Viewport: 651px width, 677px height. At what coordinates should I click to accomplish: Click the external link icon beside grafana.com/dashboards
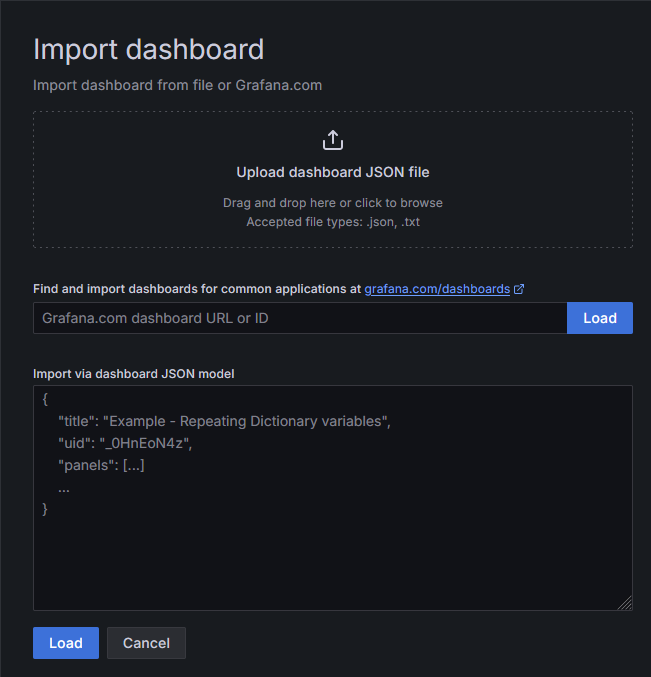coord(519,289)
